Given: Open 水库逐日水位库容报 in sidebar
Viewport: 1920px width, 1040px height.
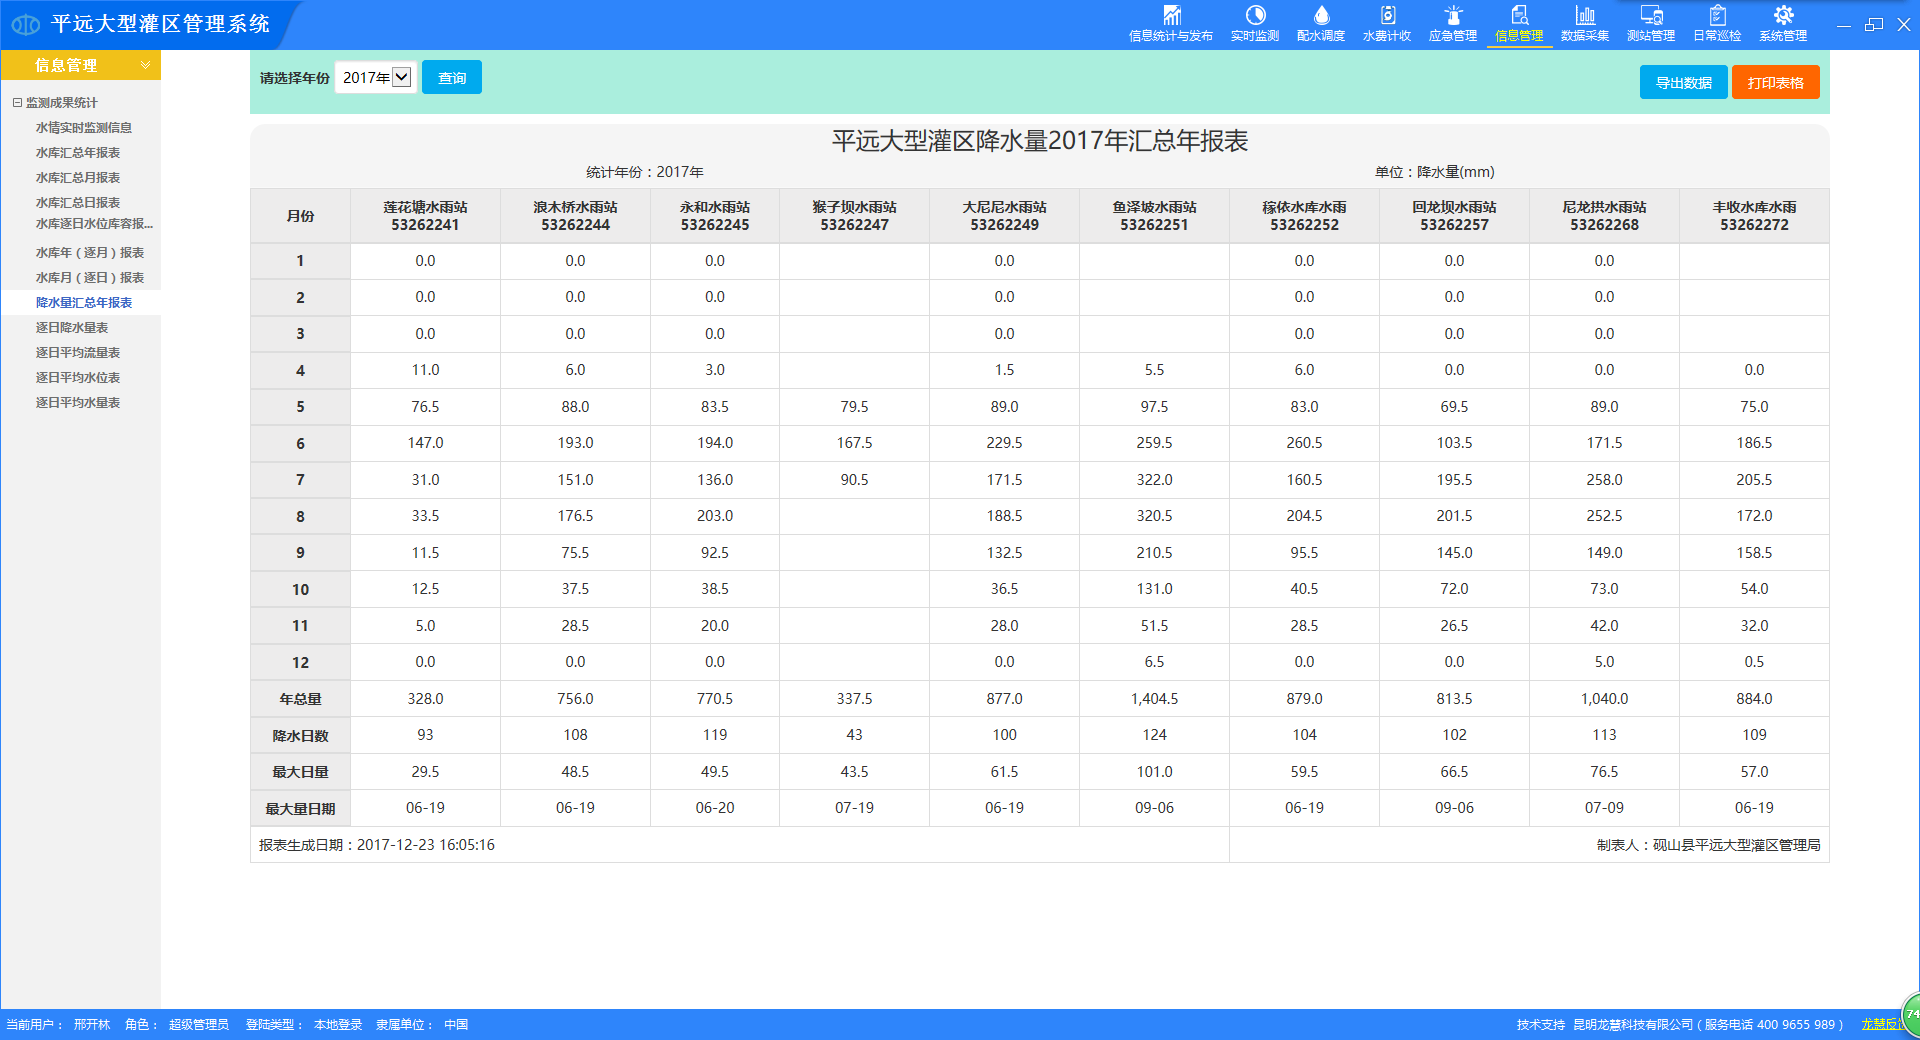Looking at the screenshot, I should click(94, 224).
